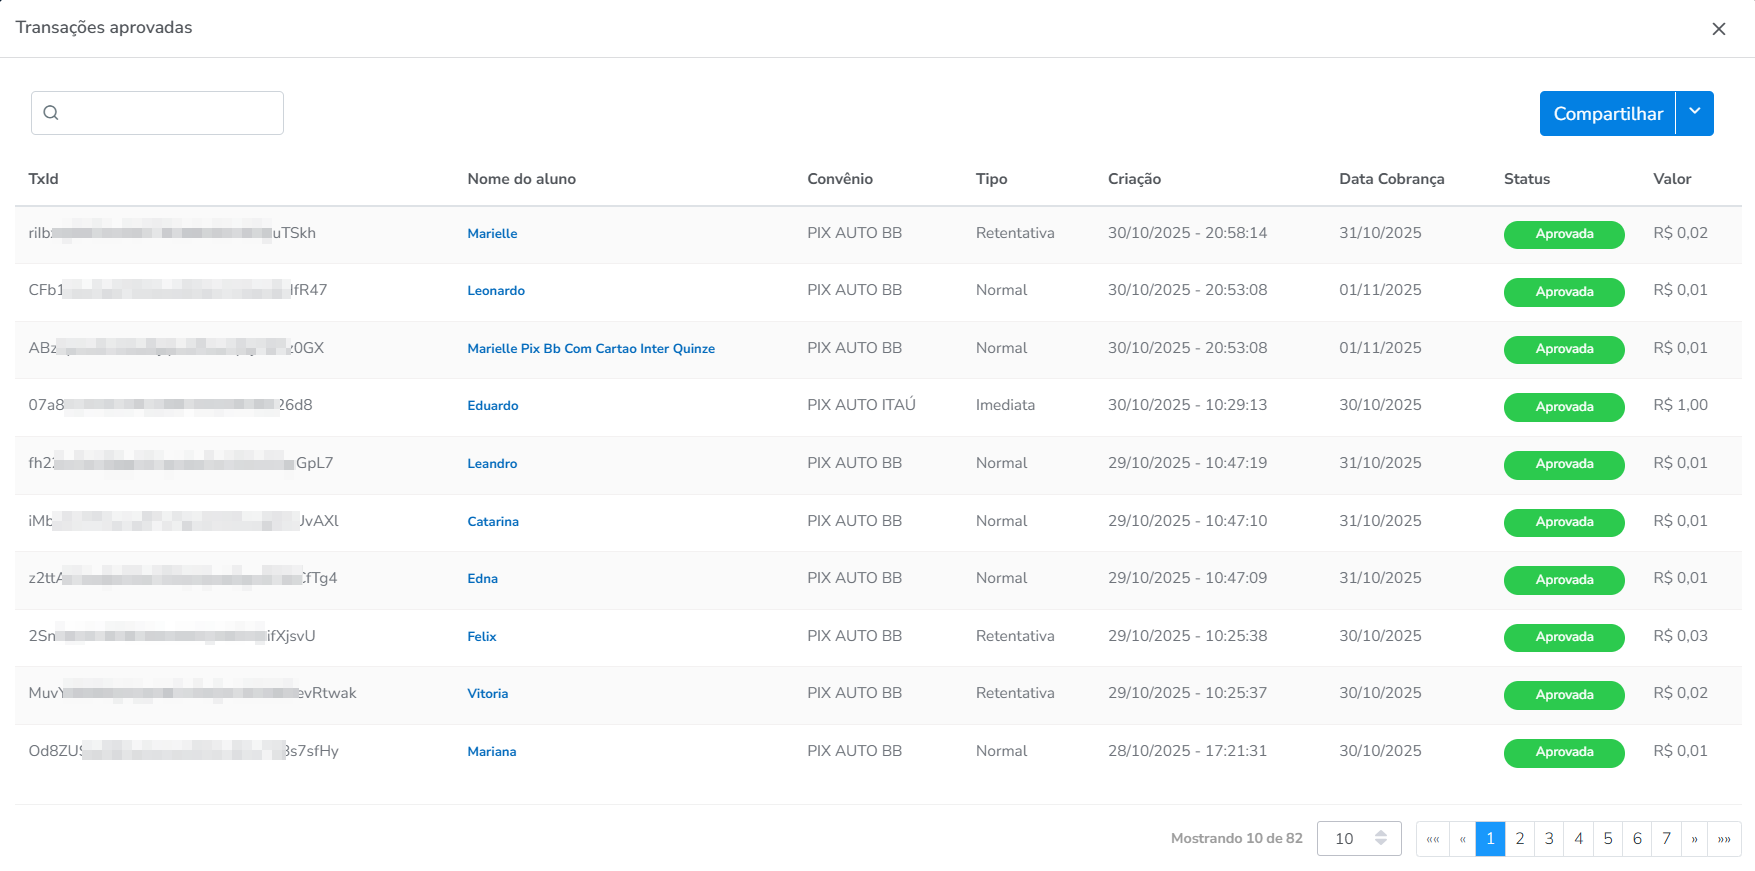Click the search magnifier icon
The image size is (1755, 871).
click(51, 113)
